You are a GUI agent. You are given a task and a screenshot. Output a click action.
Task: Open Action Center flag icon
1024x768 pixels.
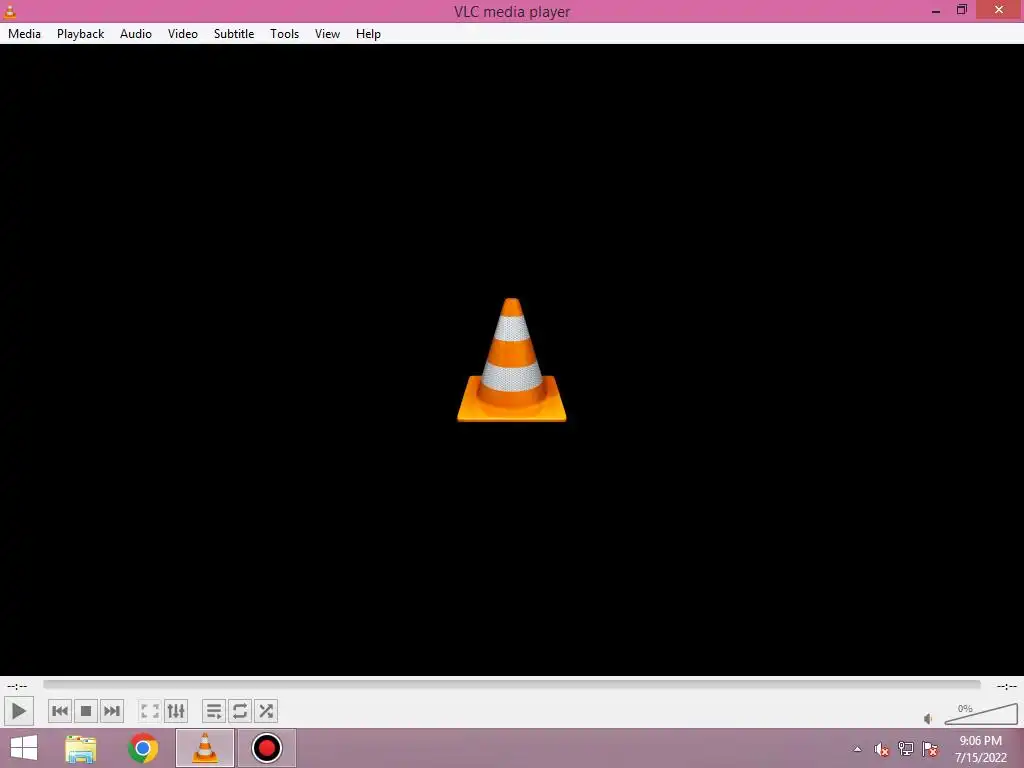pyautogui.click(x=930, y=748)
